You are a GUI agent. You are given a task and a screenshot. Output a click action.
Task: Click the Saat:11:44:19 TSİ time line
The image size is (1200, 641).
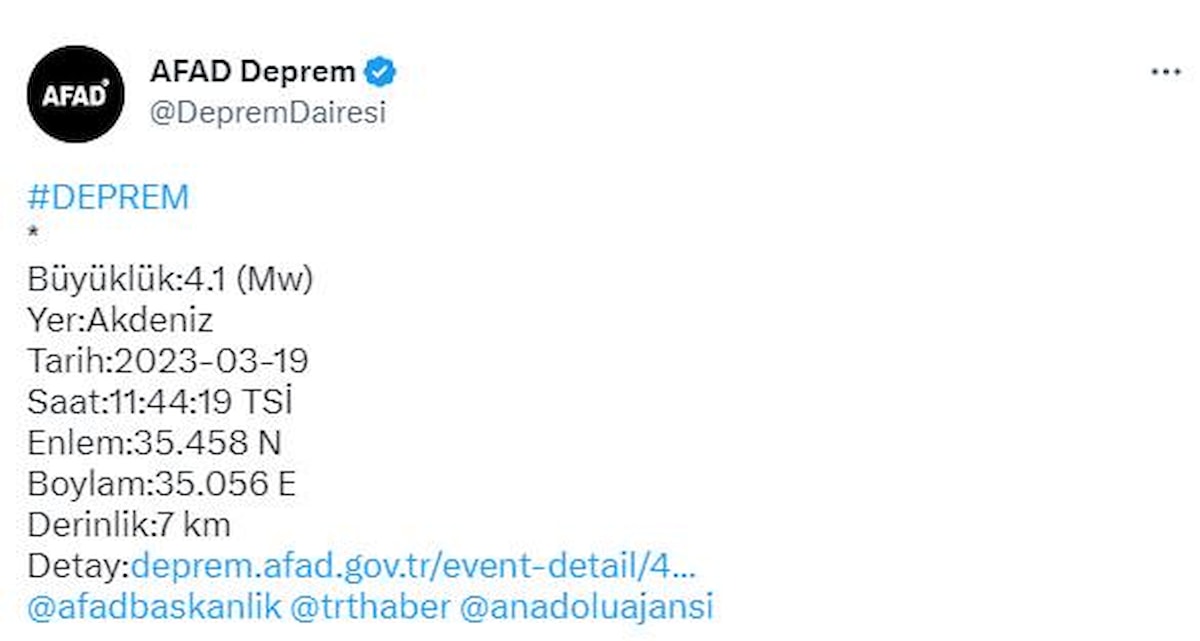160,403
